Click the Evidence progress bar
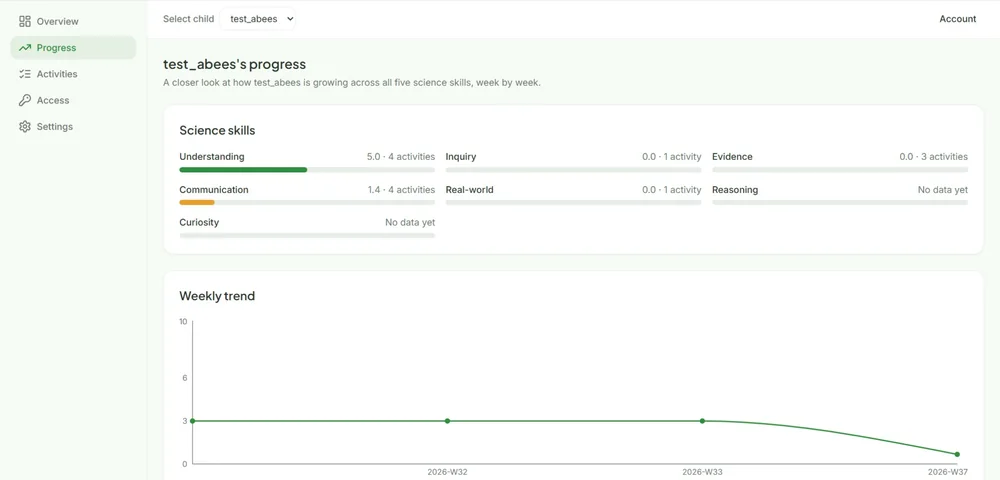The width and height of the screenshot is (1000, 480). tap(840, 170)
